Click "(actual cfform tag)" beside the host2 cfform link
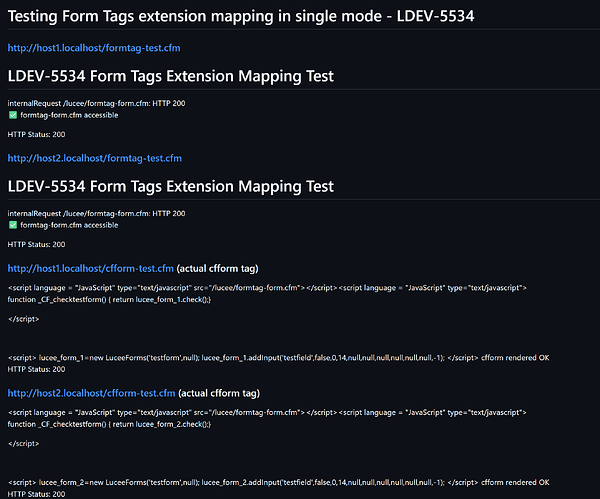The image size is (600, 499). (218, 391)
